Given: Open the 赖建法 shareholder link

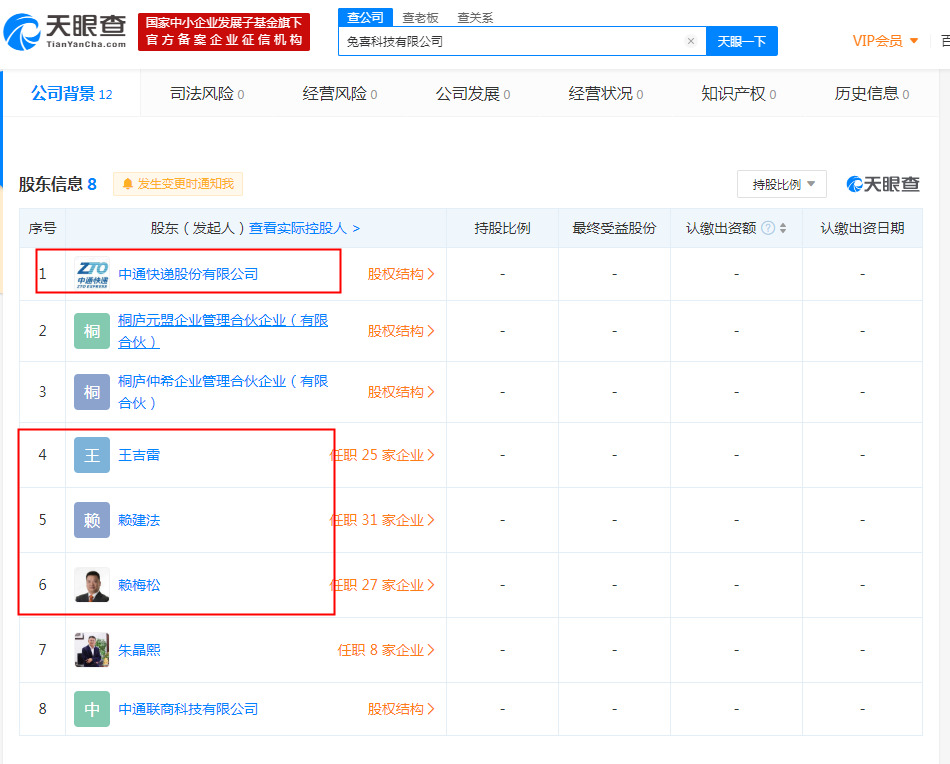Looking at the screenshot, I should coord(139,520).
